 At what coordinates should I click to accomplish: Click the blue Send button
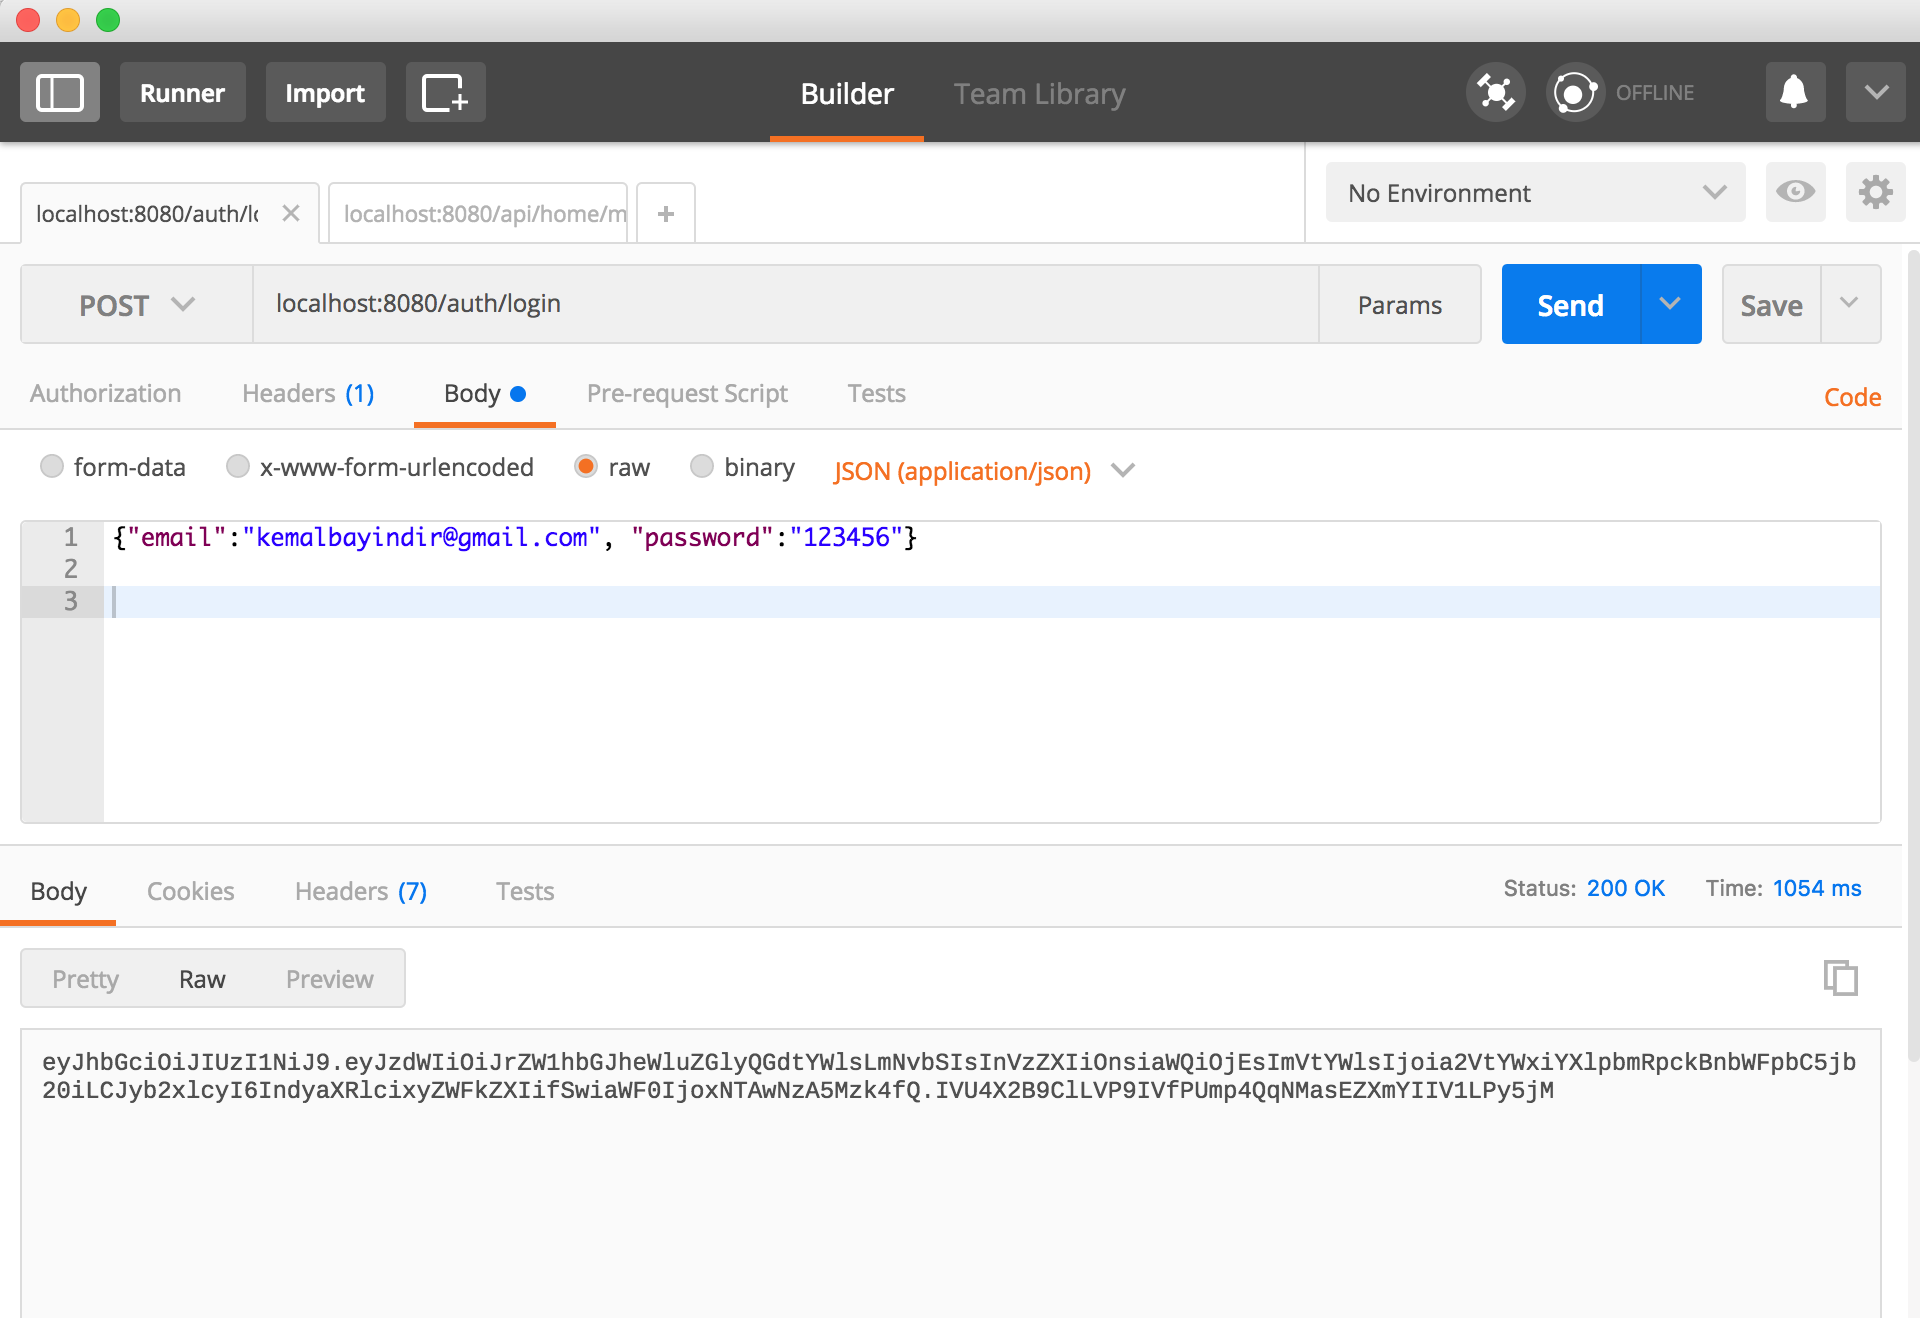[1570, 305]
